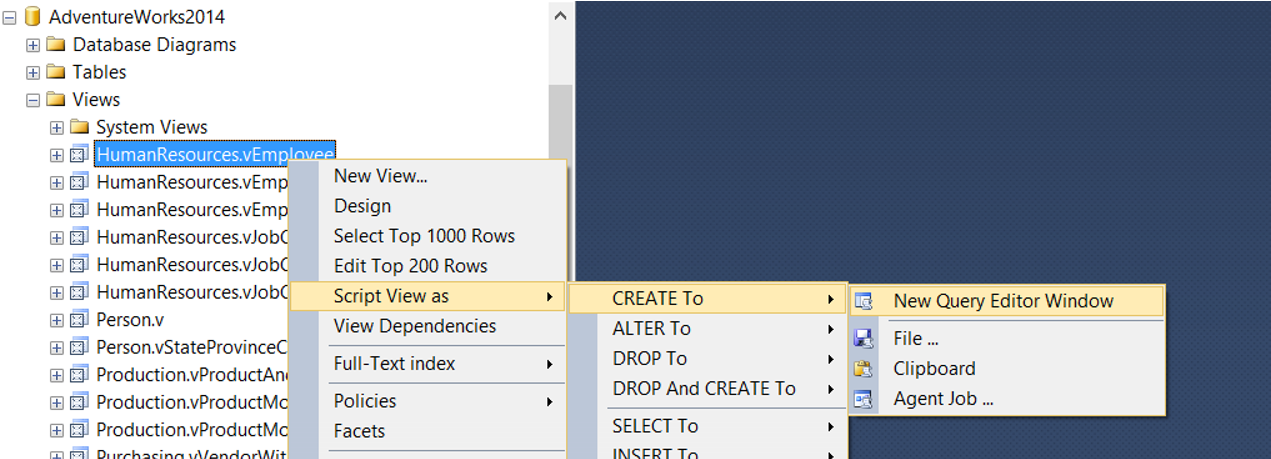
Task: Choose Agent Job ... as script destination
Action: click(x=1007, y=399)
